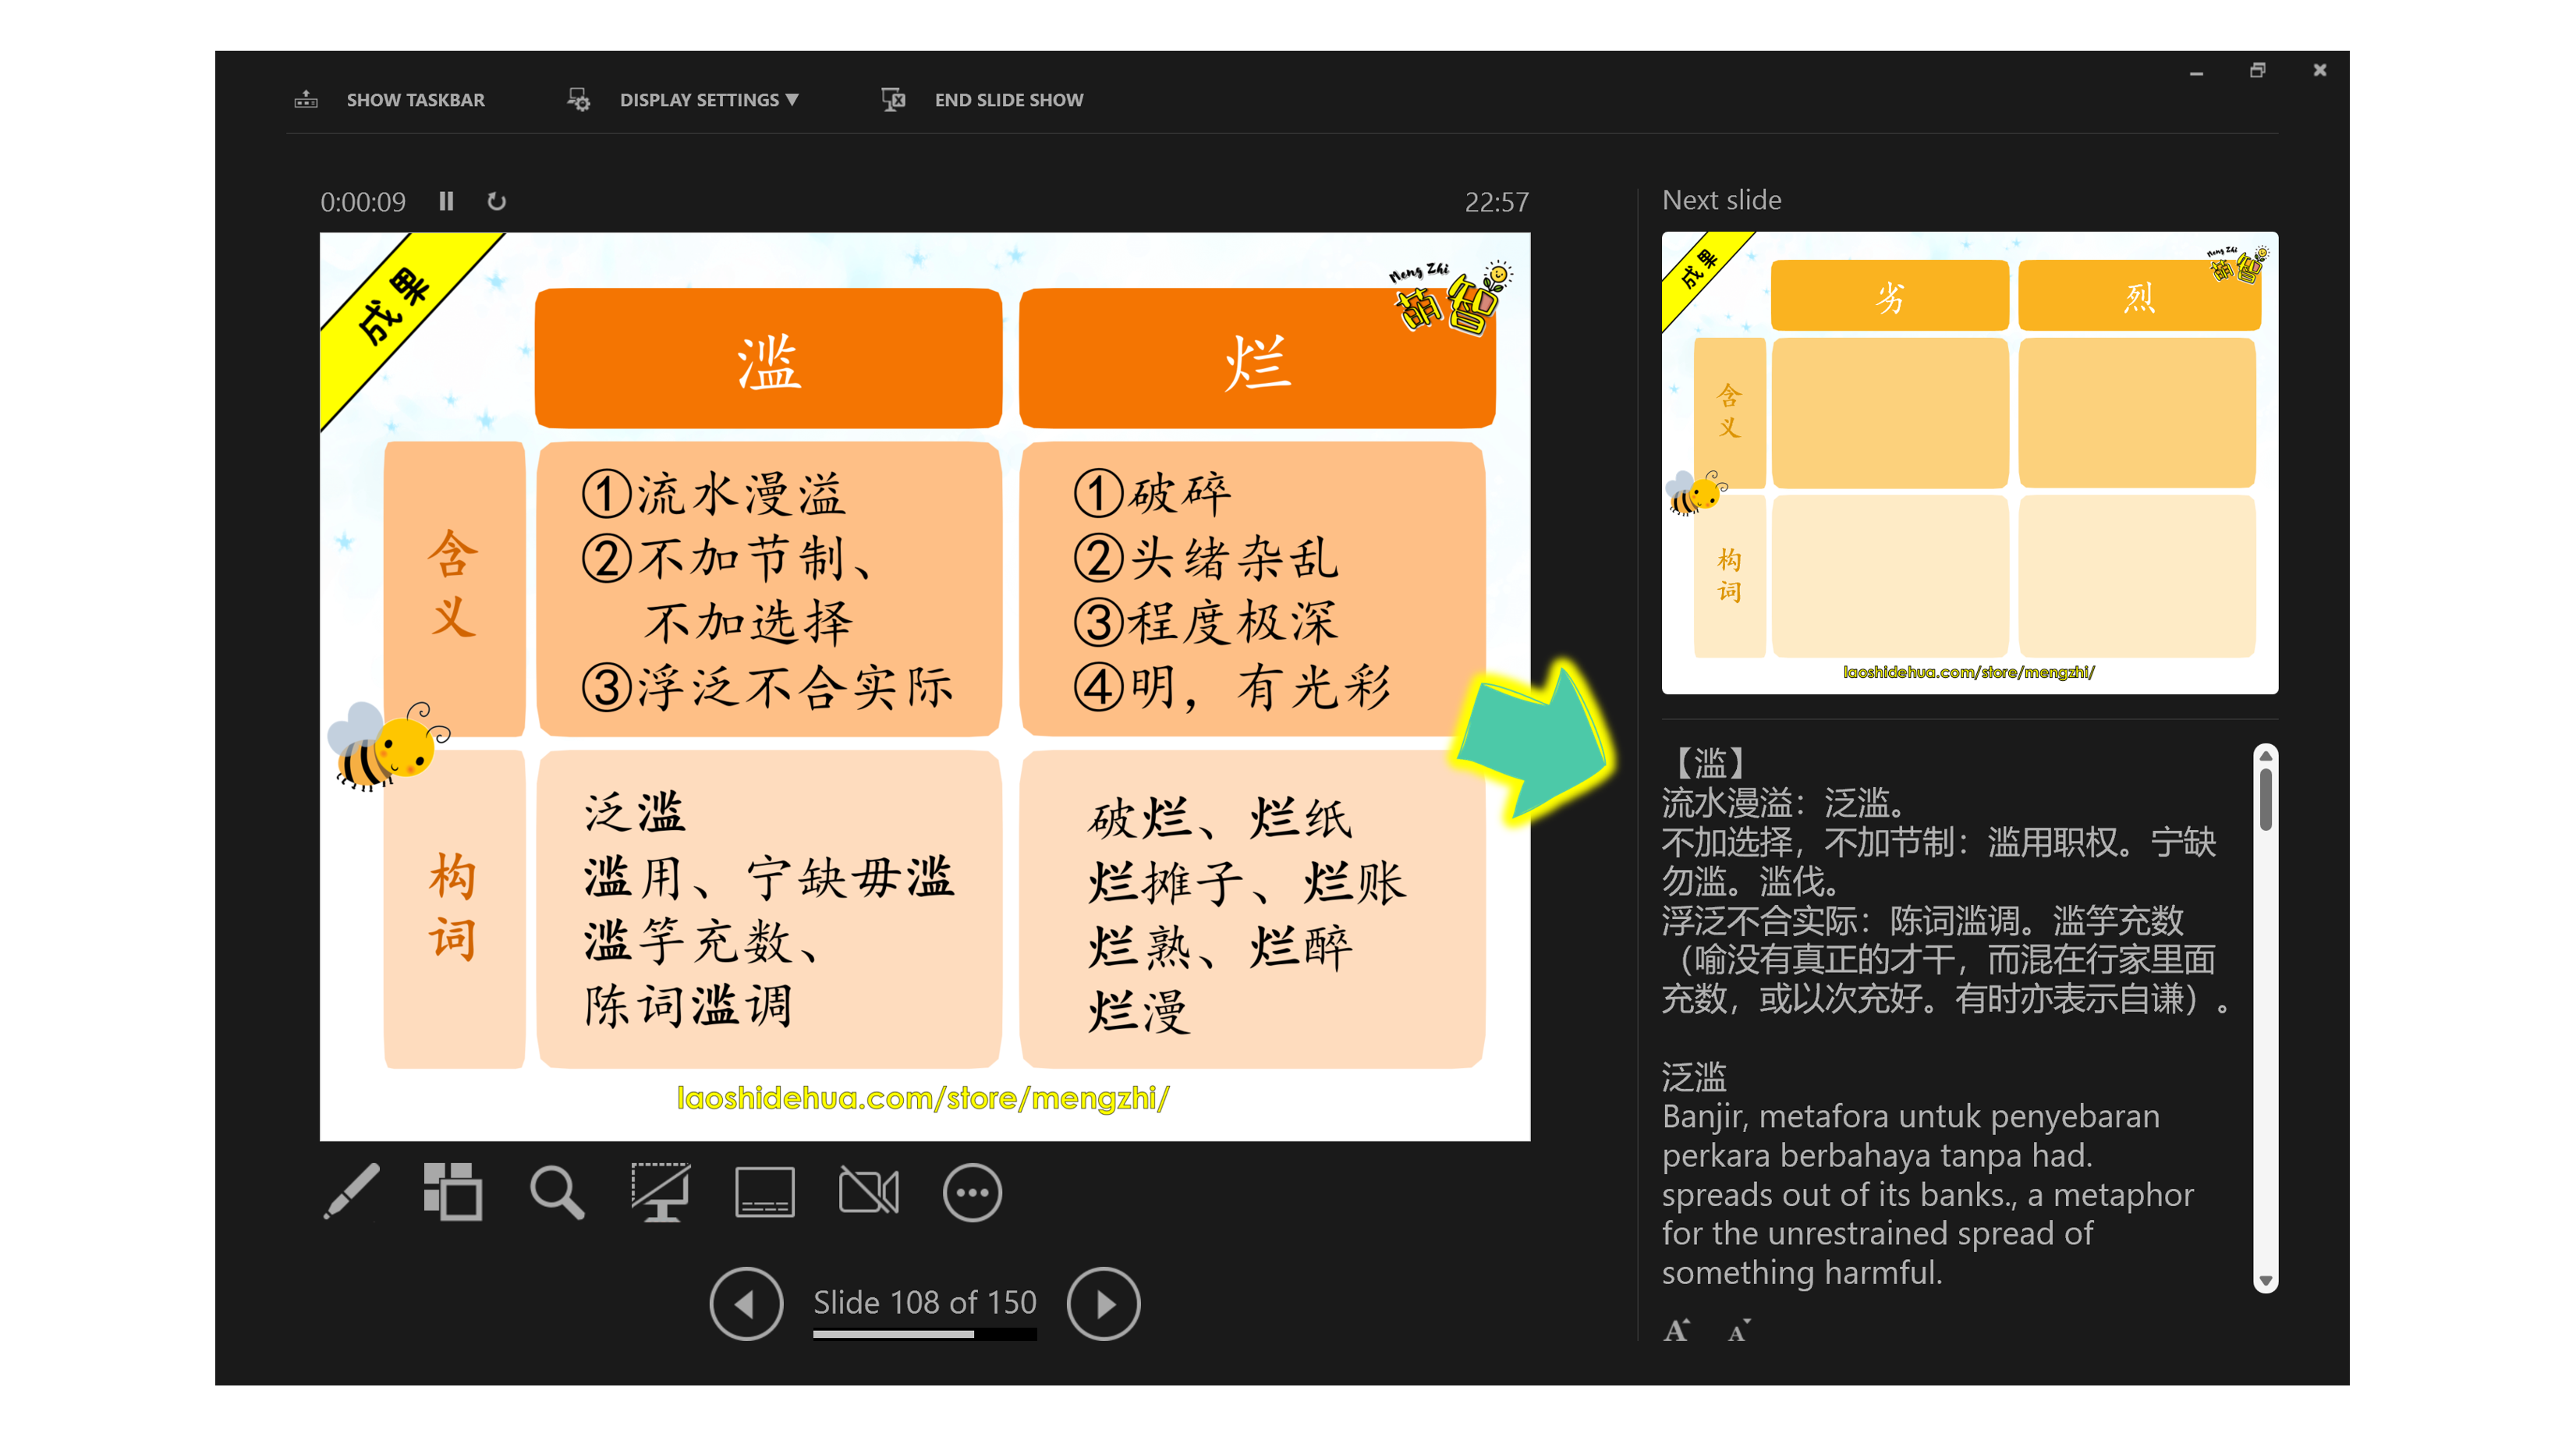
Task: Click the bee graphic on current slide
Action: (x=388, y=746)
